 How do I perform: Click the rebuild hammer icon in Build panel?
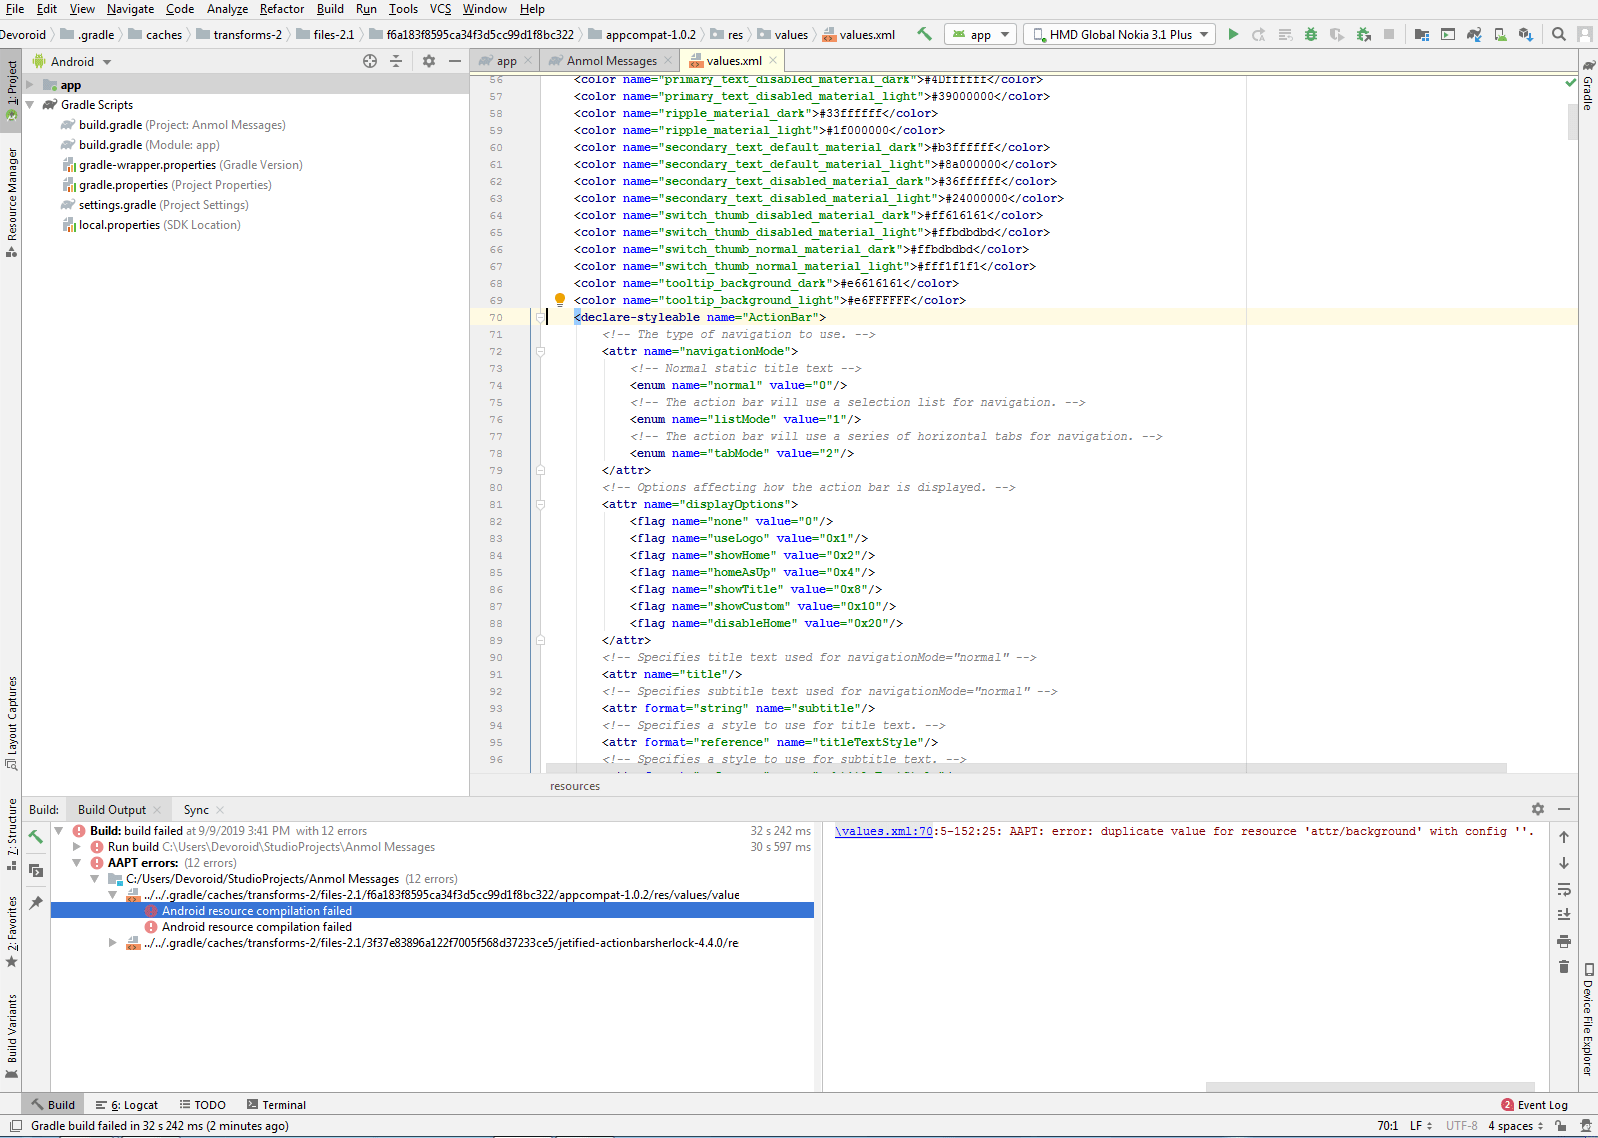[x=36, y=837]
